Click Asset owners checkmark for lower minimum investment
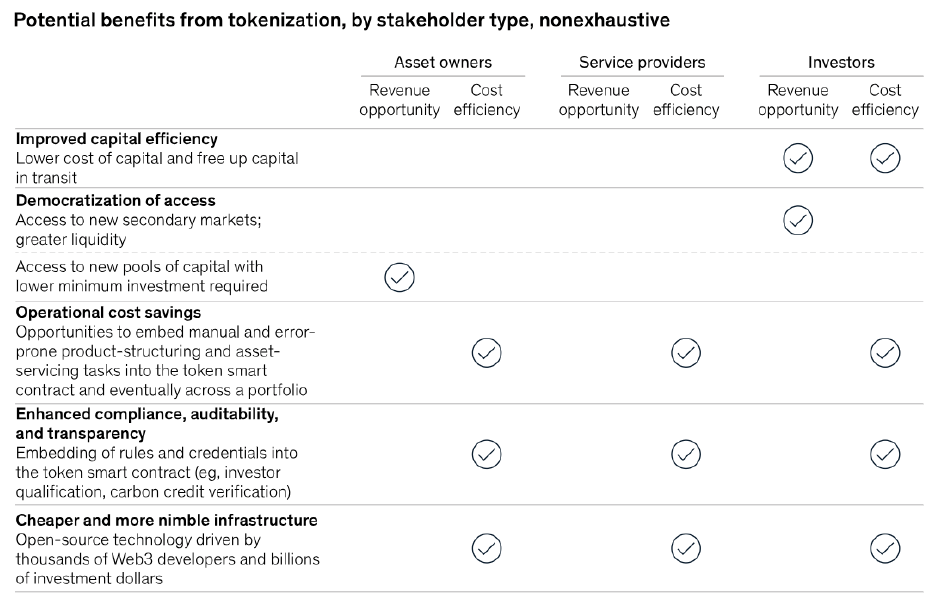This screenshot has height=607, width=944. click(399, 277)
